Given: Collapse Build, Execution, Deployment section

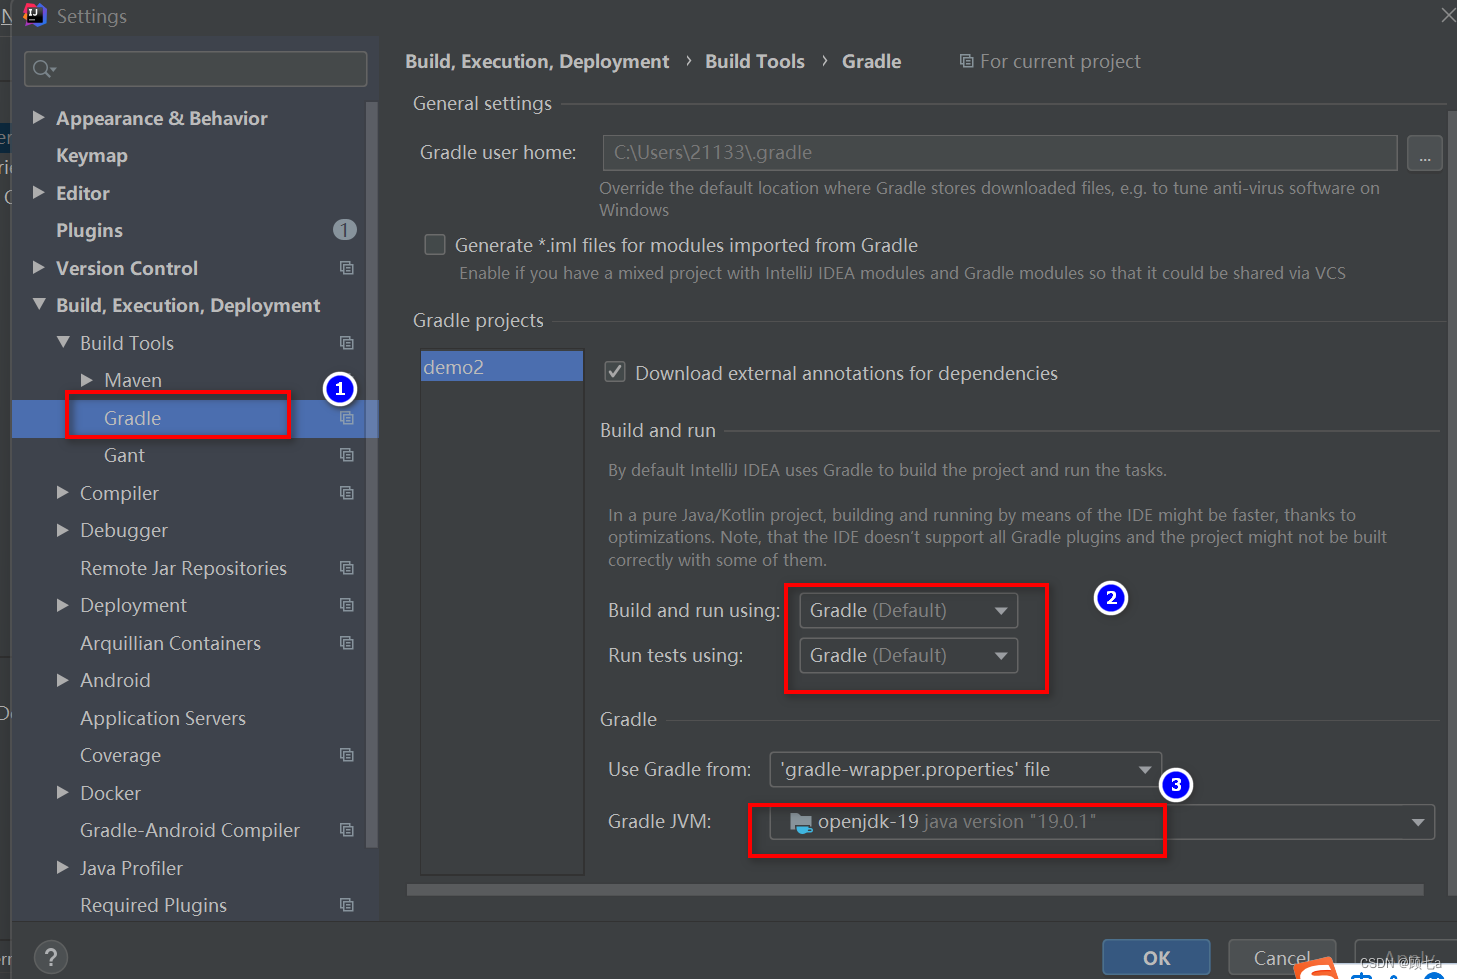Looking at the screenshot, I should [39, 305].
